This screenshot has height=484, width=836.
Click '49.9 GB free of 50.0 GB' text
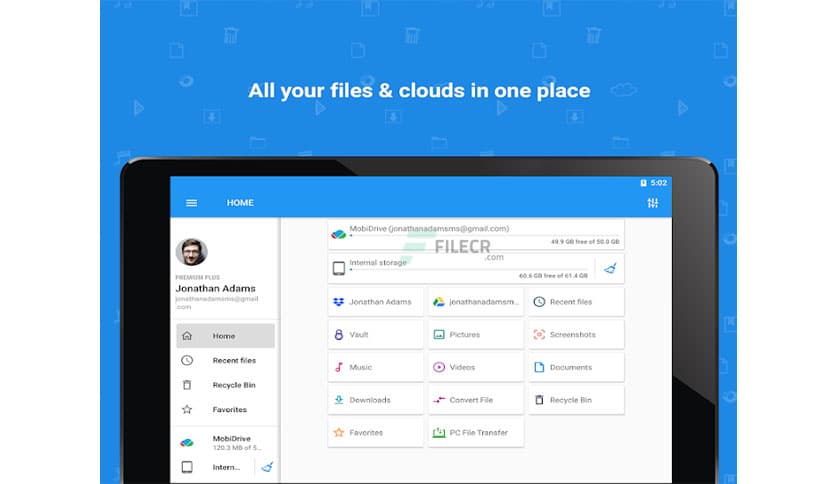pos(585,242)
